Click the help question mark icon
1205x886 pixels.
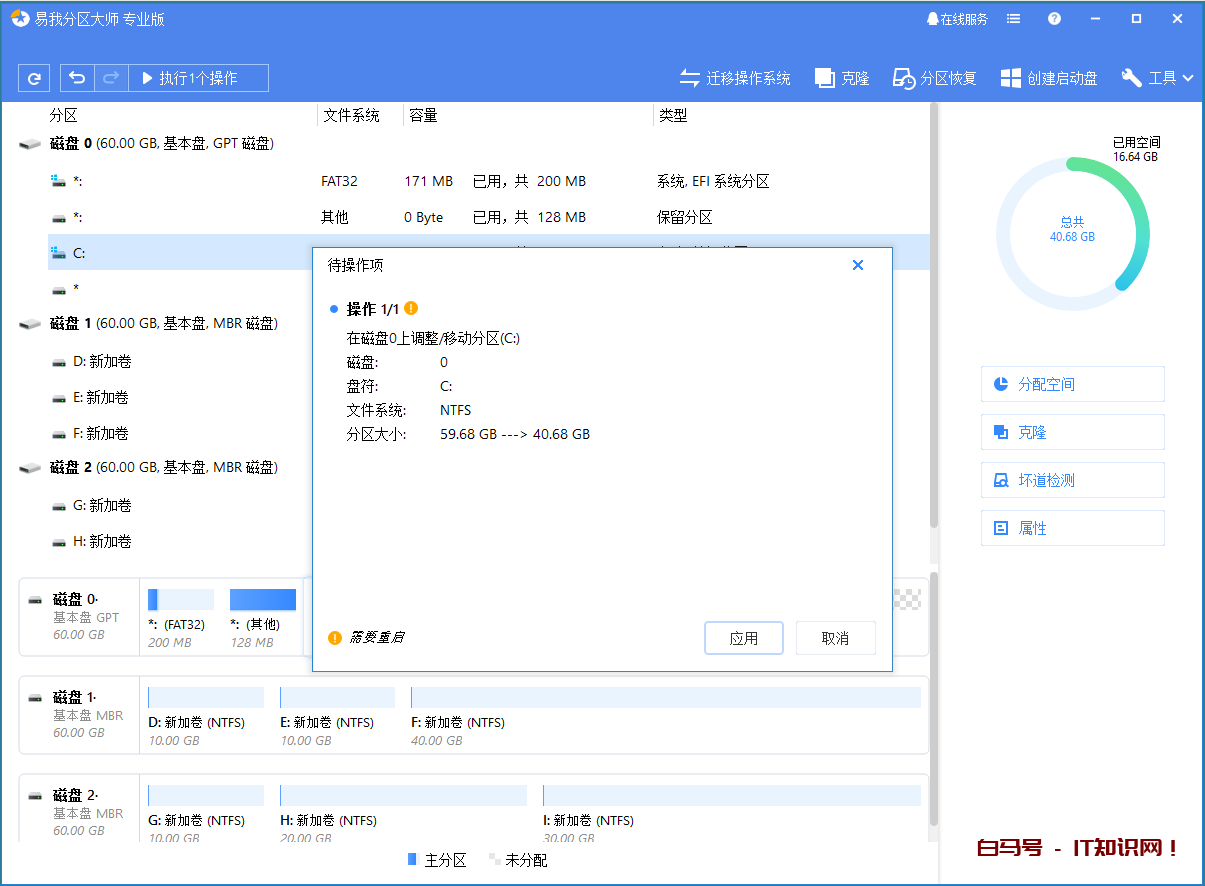(x=1054, y=18)
